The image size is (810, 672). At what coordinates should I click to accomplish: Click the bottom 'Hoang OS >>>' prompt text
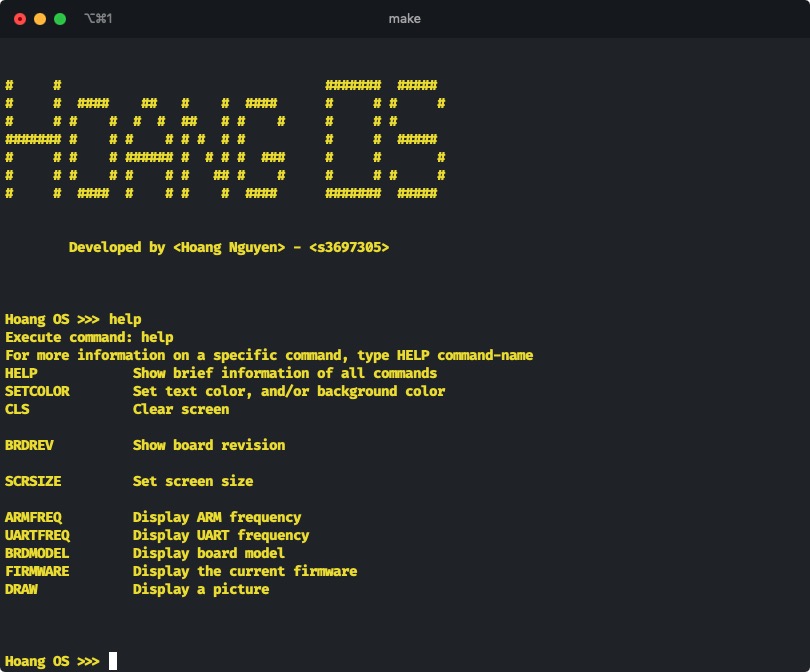52,661
